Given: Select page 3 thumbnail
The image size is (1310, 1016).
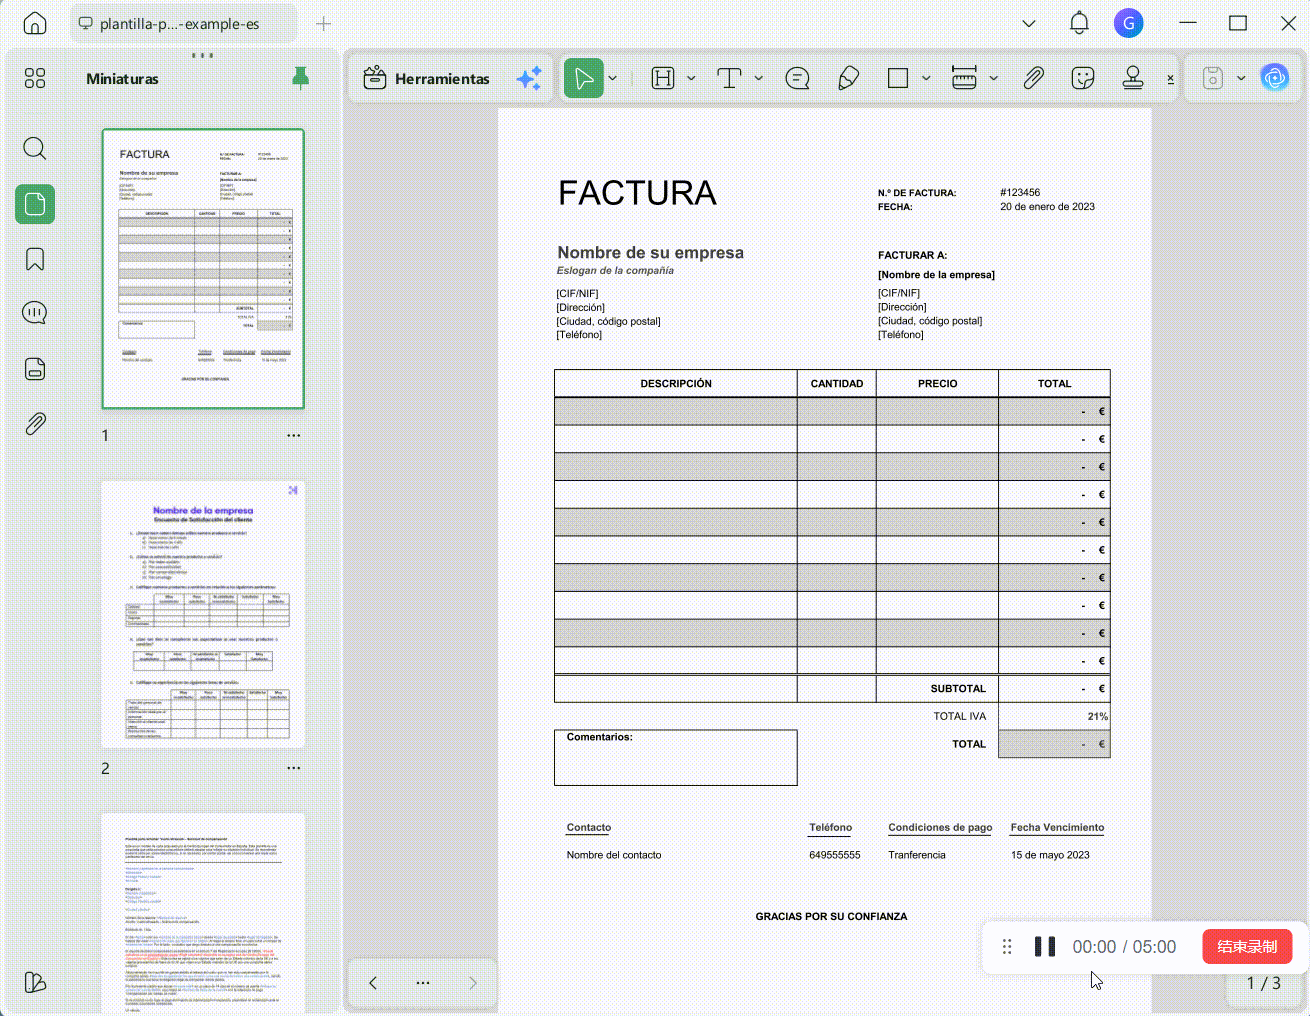Looking at the screenshot, I should point(203,913).
